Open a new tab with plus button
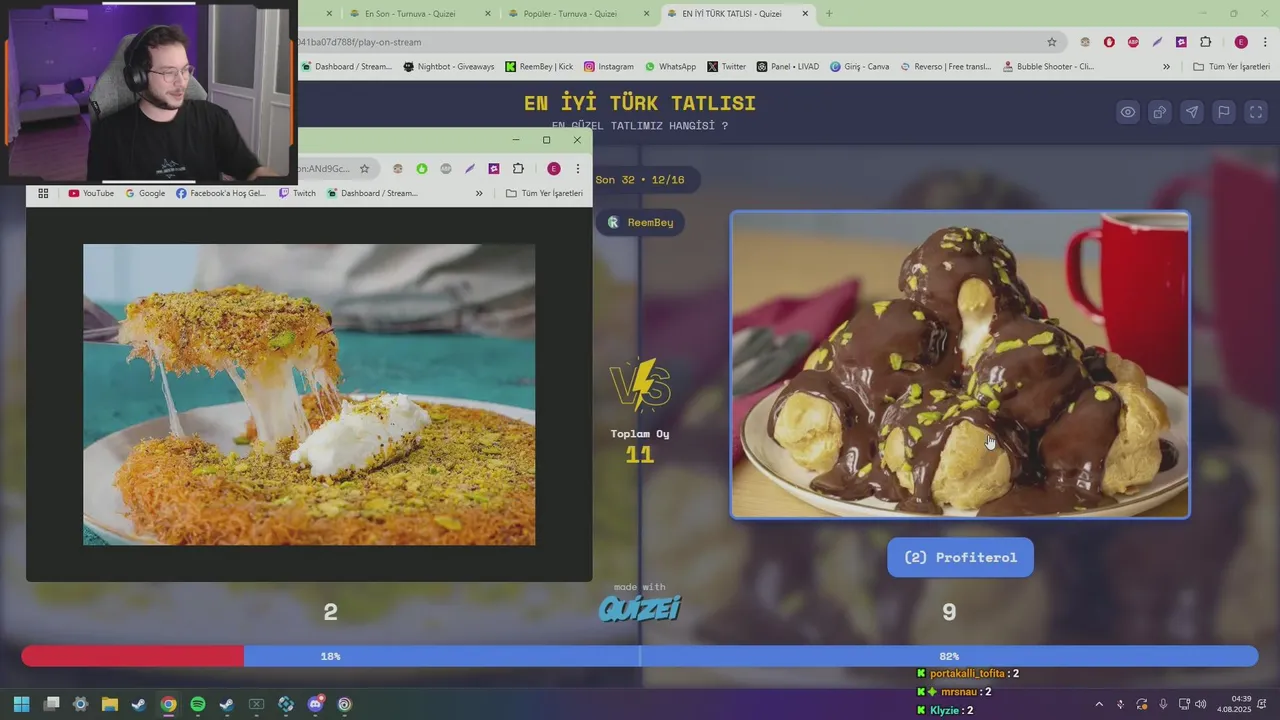Screen dimensions: 1280x720 [828, 14]
